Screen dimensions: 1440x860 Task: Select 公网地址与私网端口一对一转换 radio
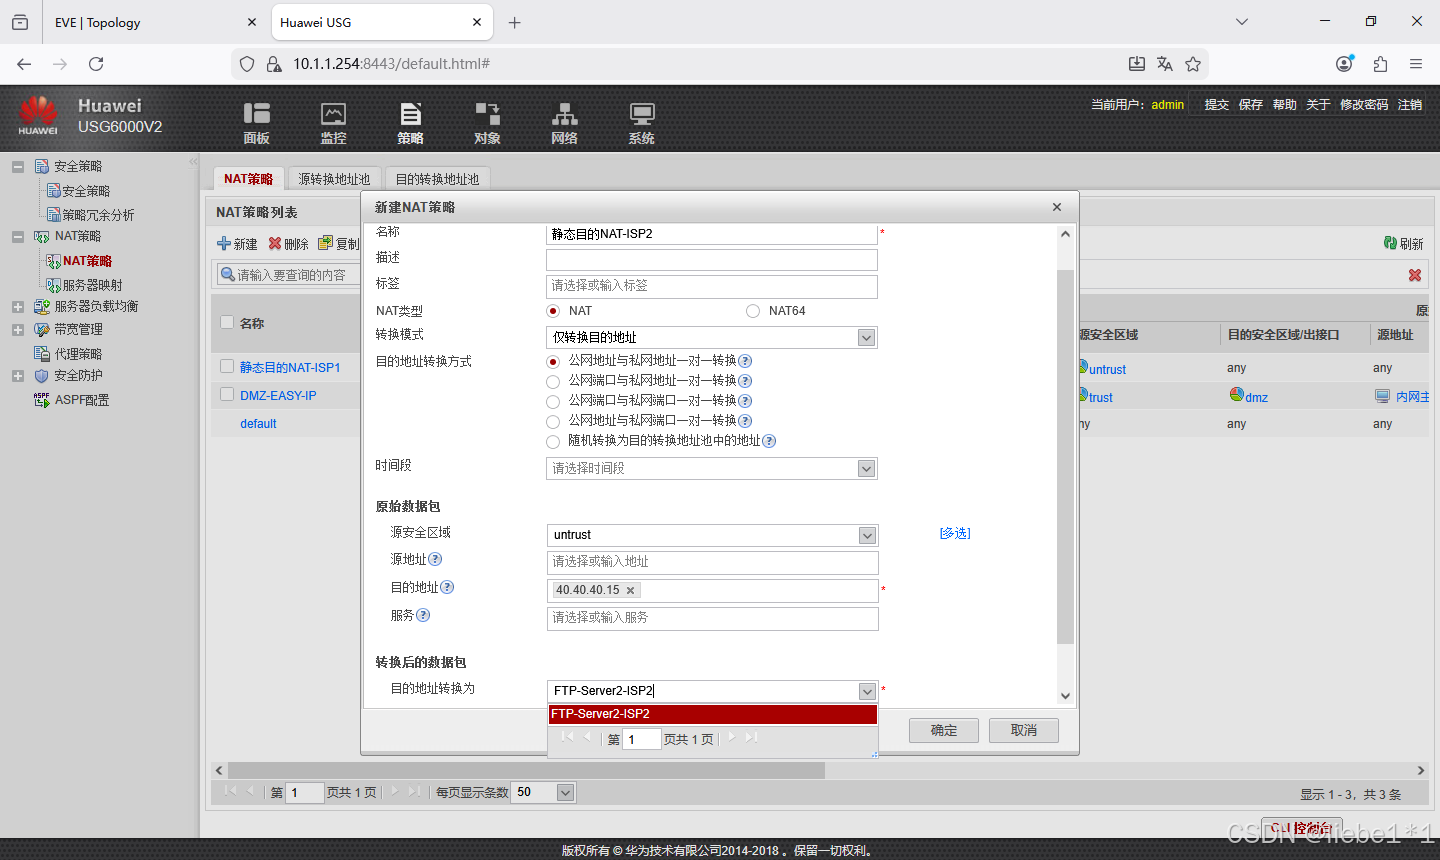[553, 421]
